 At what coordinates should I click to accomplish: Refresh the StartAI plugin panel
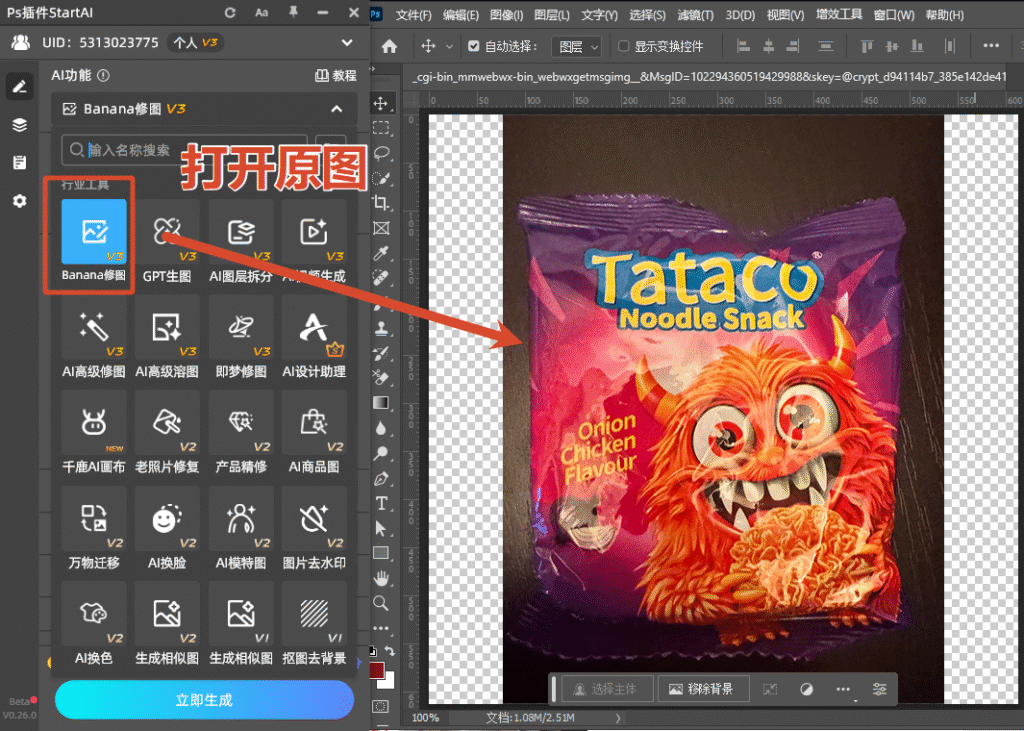(230, 12)
